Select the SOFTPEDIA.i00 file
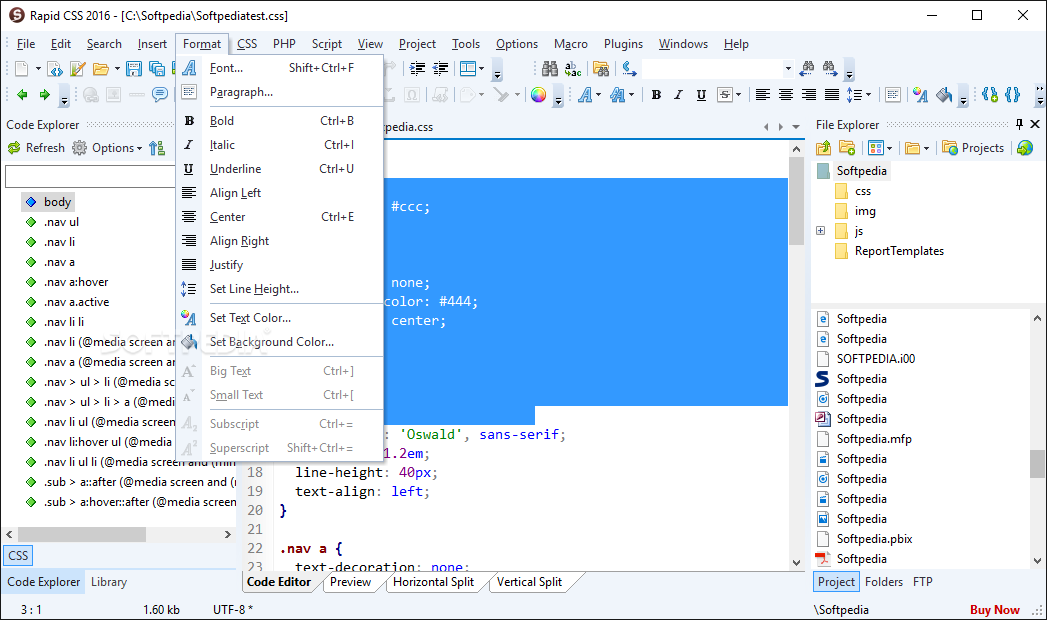The image size is (1047, 620). click(x=875, y=358)
